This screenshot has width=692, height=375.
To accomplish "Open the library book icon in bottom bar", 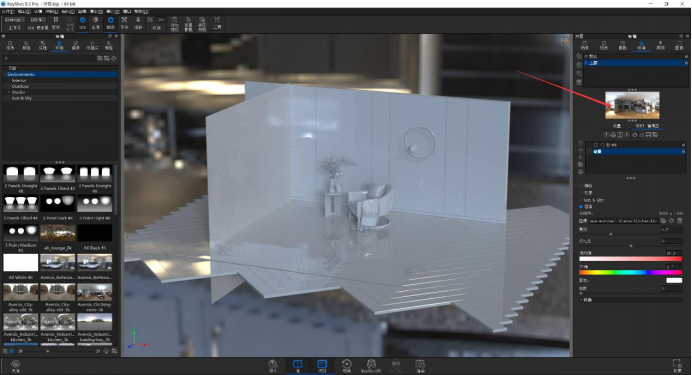I will click(297, 365).
